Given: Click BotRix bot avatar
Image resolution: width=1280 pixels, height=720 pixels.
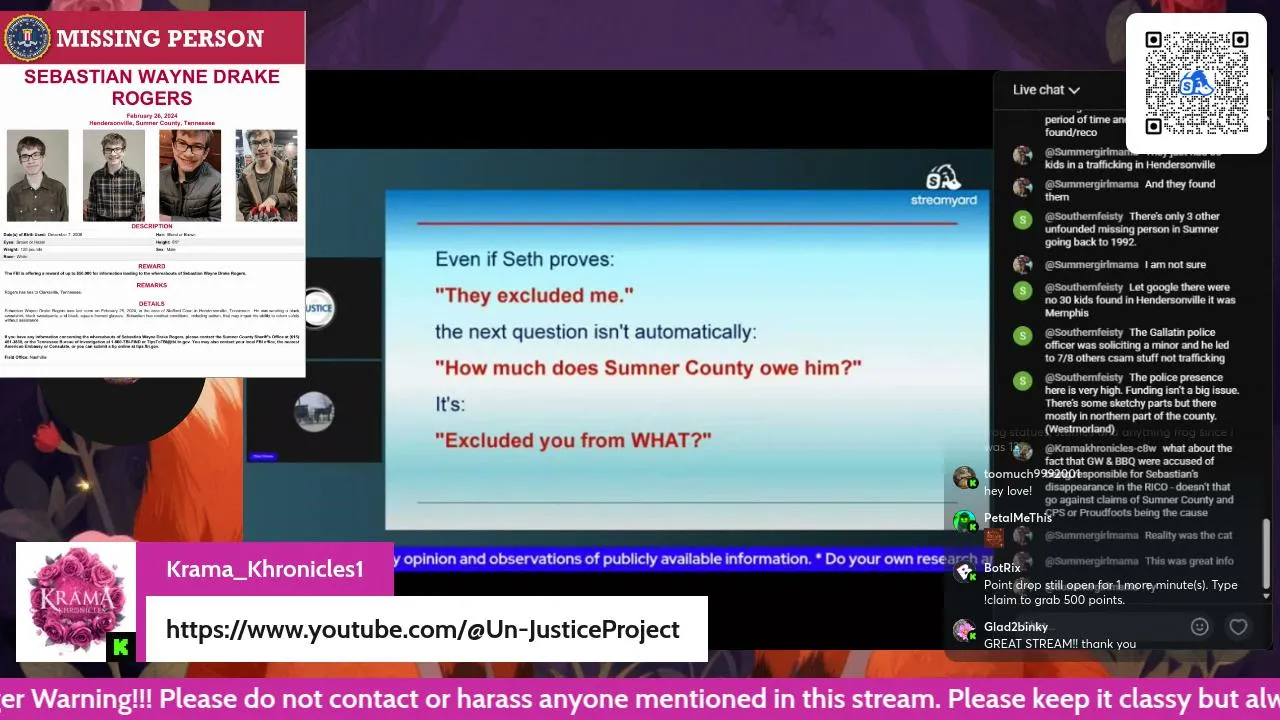Looking at the screenshot, I should coord(964,572).
